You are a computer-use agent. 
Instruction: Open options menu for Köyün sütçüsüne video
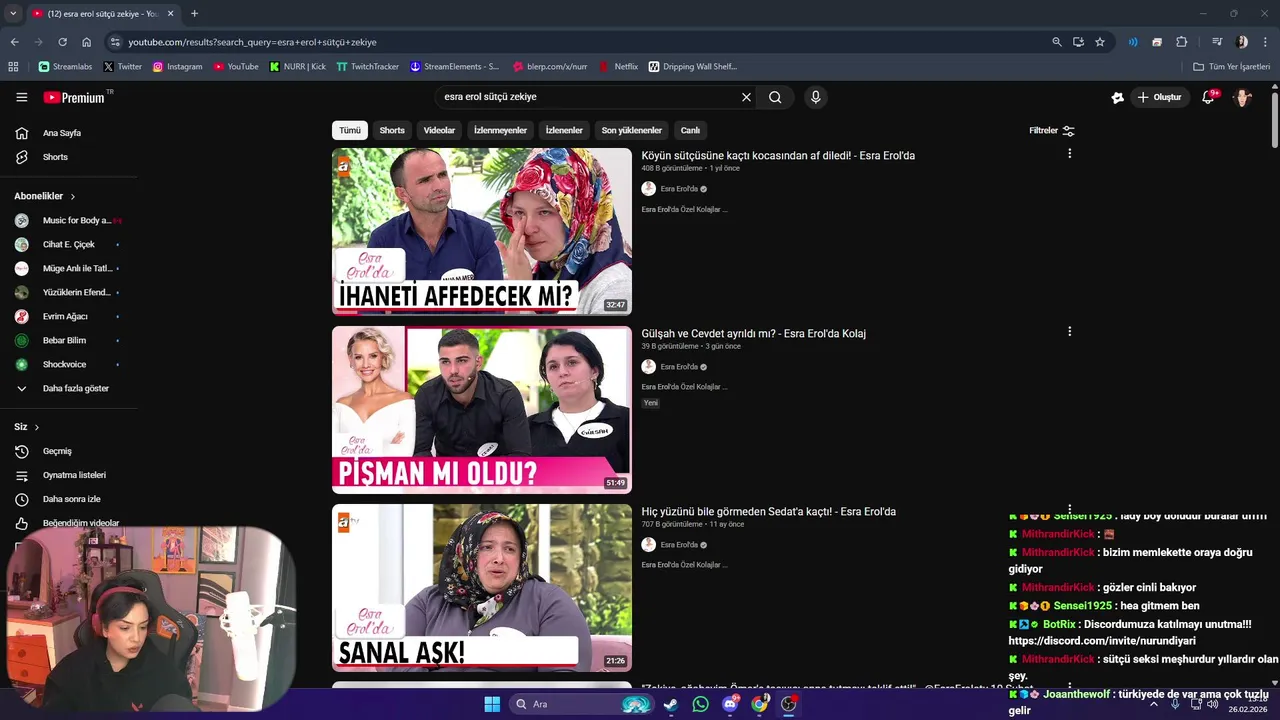pyautogui.click(x=1069, y=154)
